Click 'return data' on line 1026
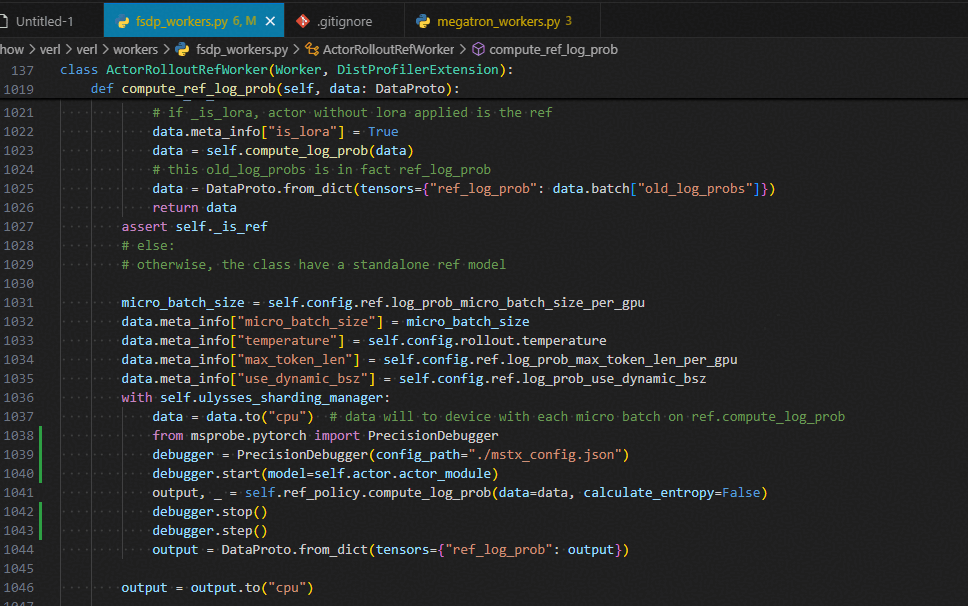 click(x=194, y=207)
